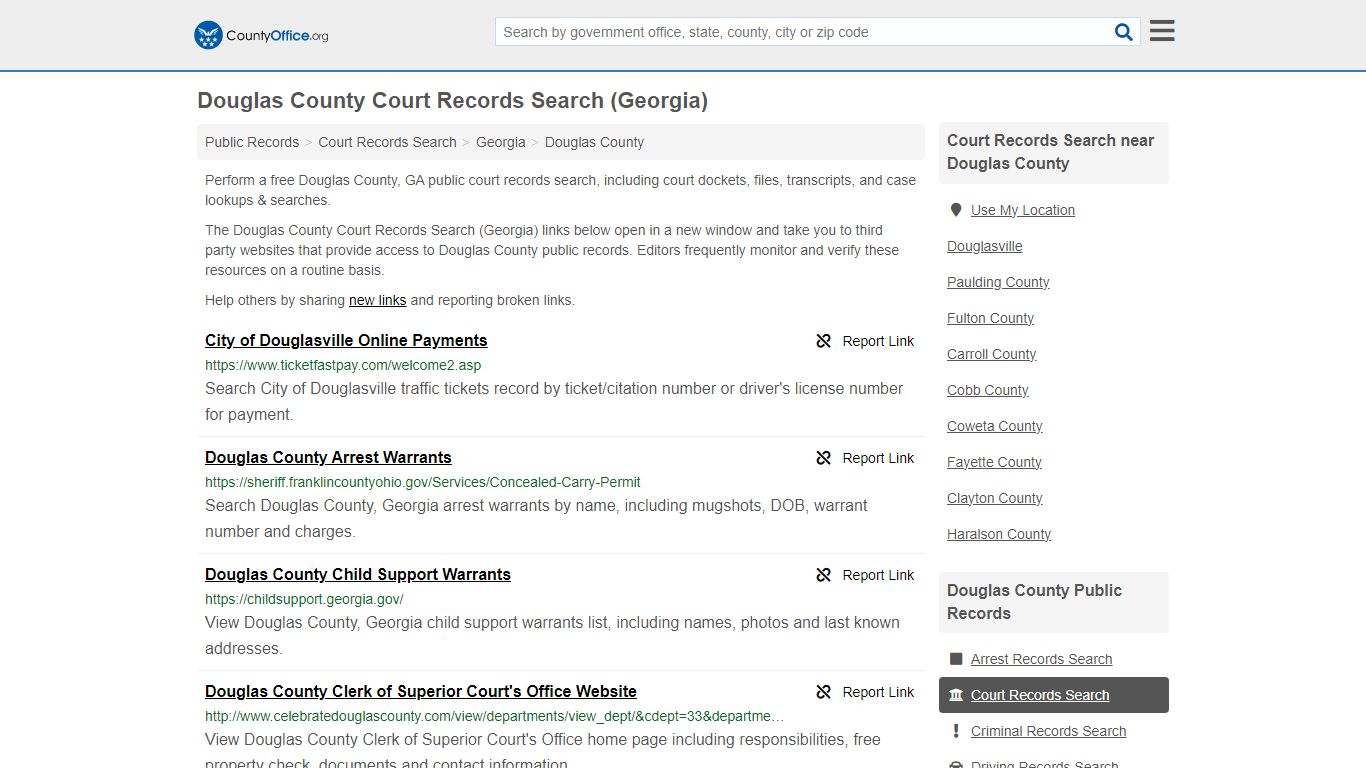Click the 'Court Records Search near Douglas County' heading
Image resolution: width=1366 pixels, height=768 pixels.
(x=1050, y=152)
